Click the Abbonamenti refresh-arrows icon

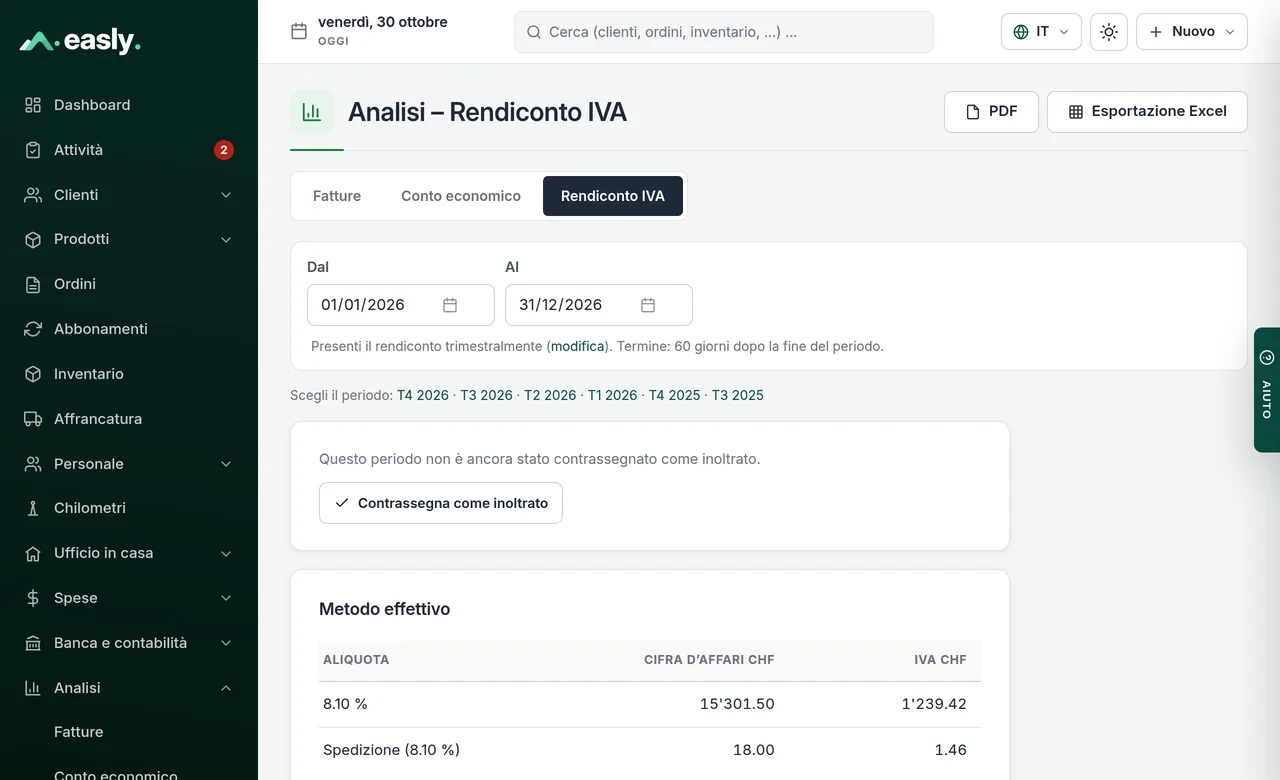coord(33,329)
